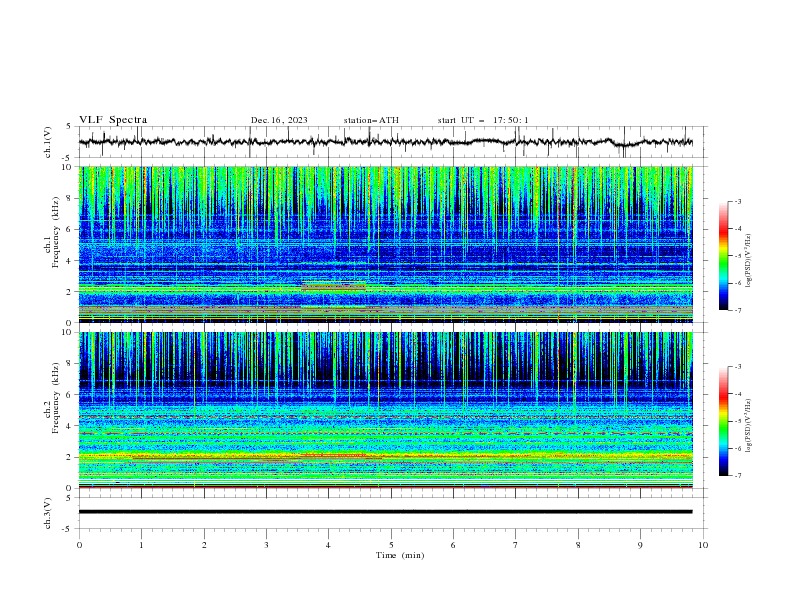Click the ch.1 colorbar "-3" tick label
Viewport: 792px width, 612px height.
[738, 201]
